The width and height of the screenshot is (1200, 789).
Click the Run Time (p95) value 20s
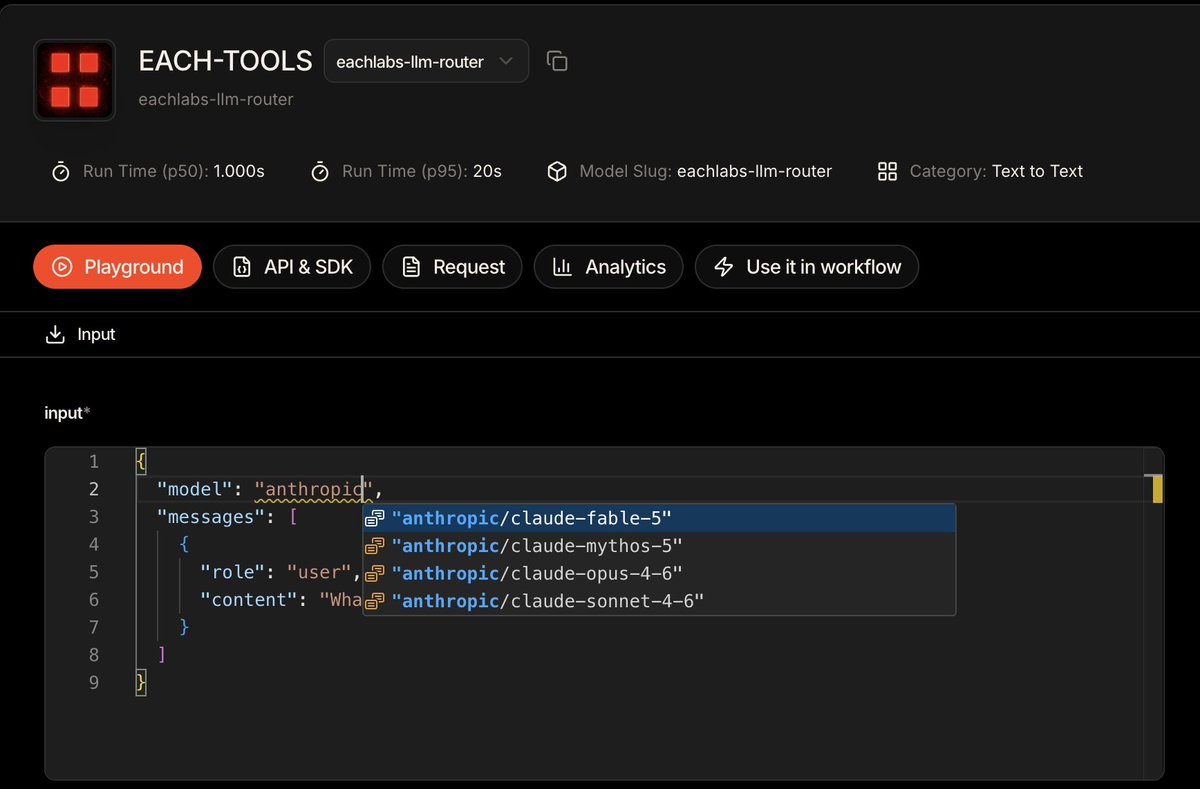pyautogui.click(x=487, y=171)
